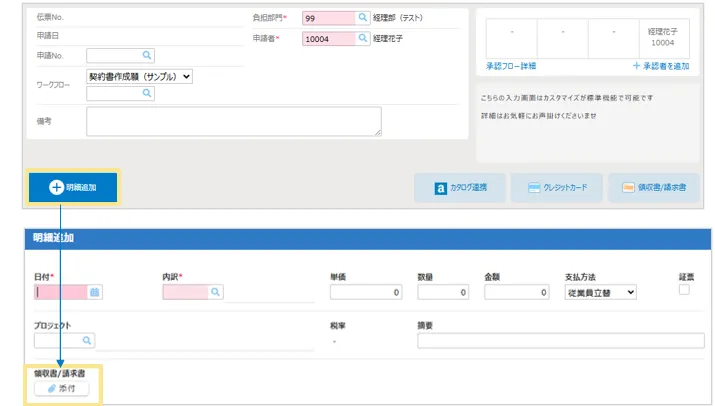Click the 承認者を追加 link
Viewport: 715px width, 406px height.
click(x=660, y=66)
